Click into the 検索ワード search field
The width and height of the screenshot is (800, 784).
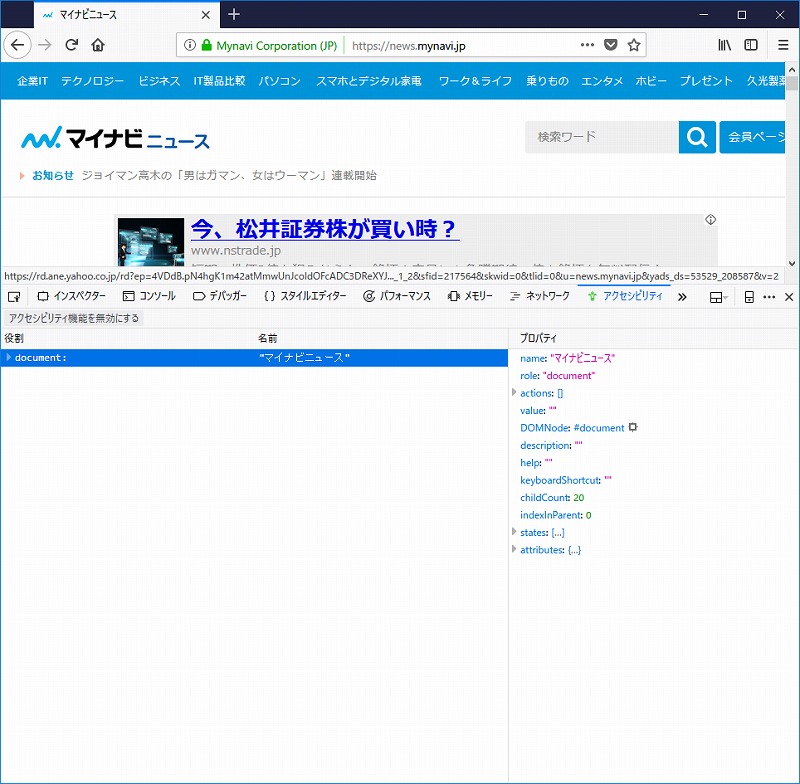602,137
